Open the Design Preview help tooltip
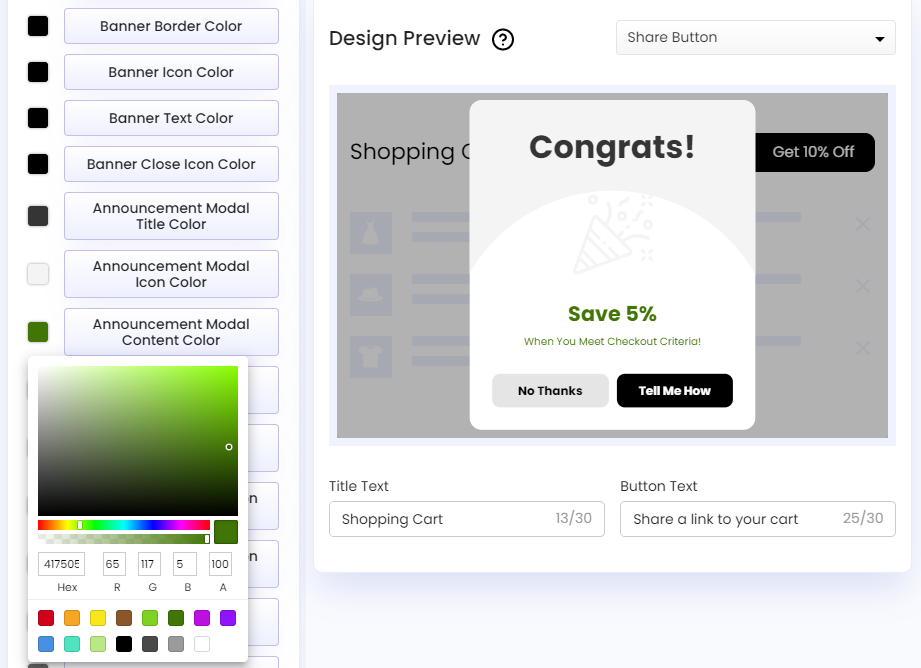Viewport: 921px width, 668px height. click(503, 39)
